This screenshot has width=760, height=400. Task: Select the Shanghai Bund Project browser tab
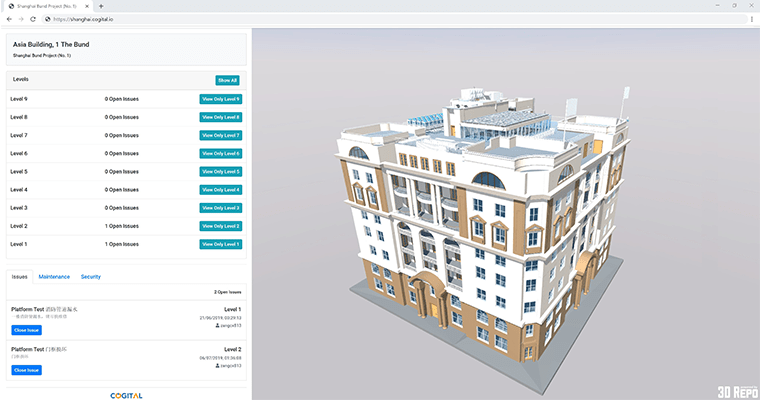pyautogui.click(x=47, y=6)
